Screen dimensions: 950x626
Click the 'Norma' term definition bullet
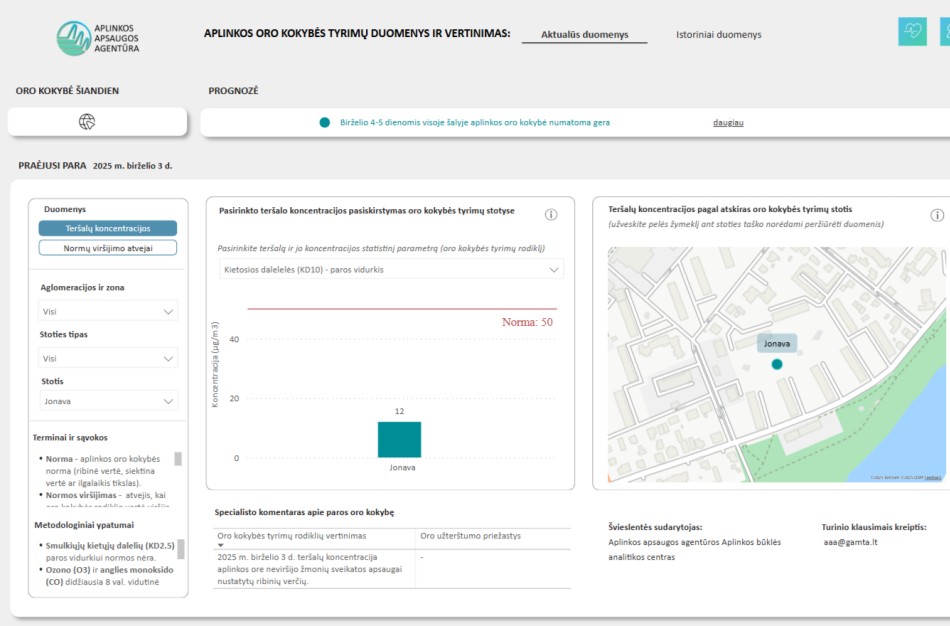[x=103, y=471]
